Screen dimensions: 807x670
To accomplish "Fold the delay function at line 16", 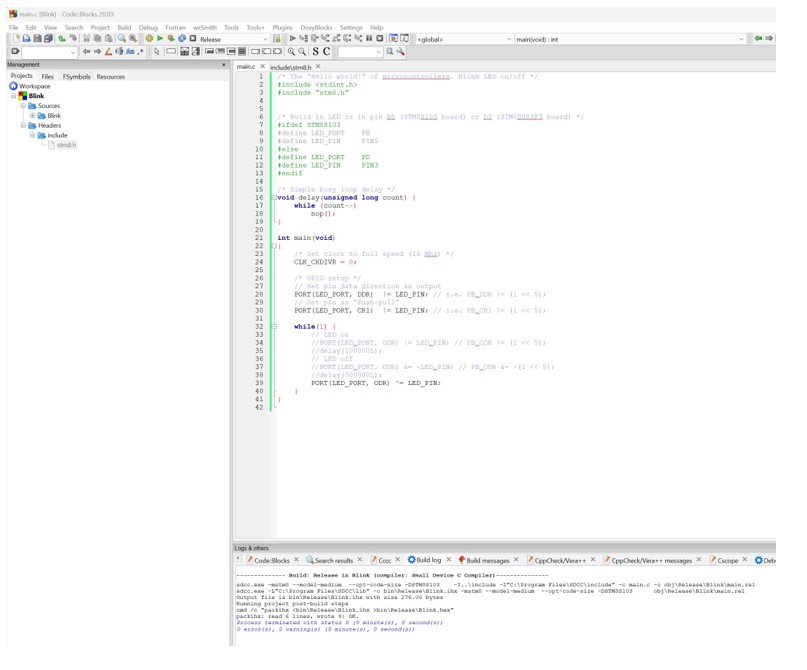I will (x=274, y=198).
